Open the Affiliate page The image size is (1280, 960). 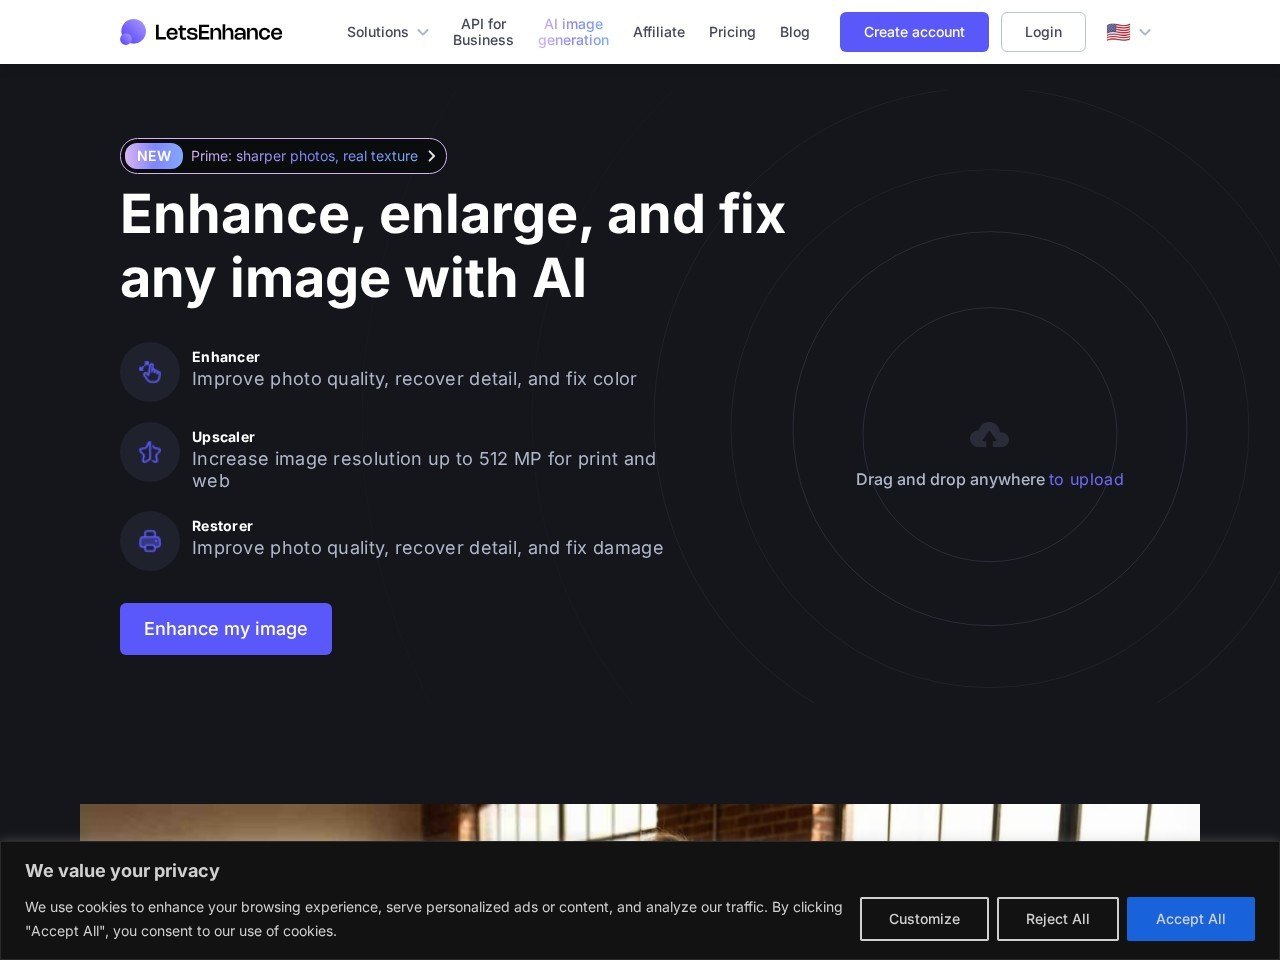(x=659, y=32)
